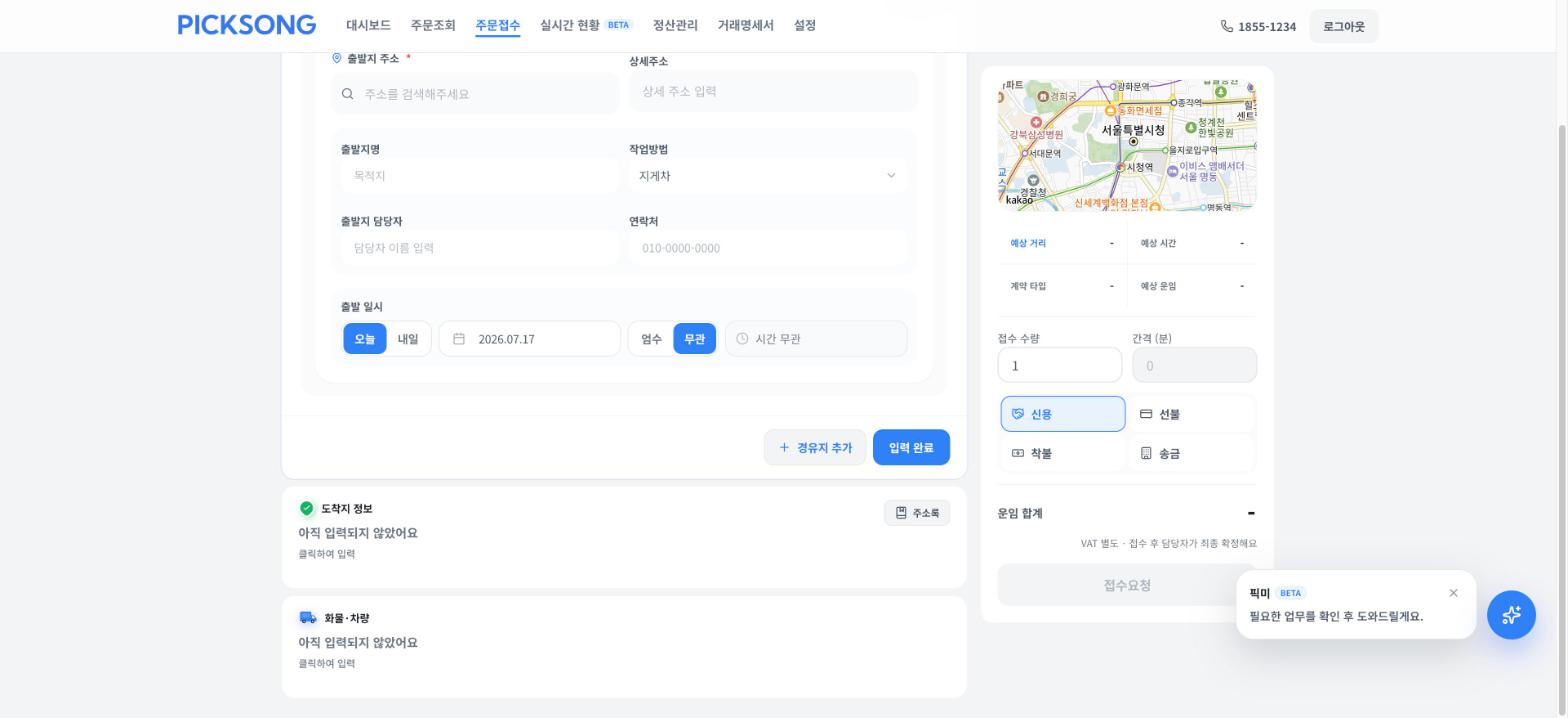1568x718 pixels.
Task: Close the 픽미 BETA popup
Action: click(1453, 593)
